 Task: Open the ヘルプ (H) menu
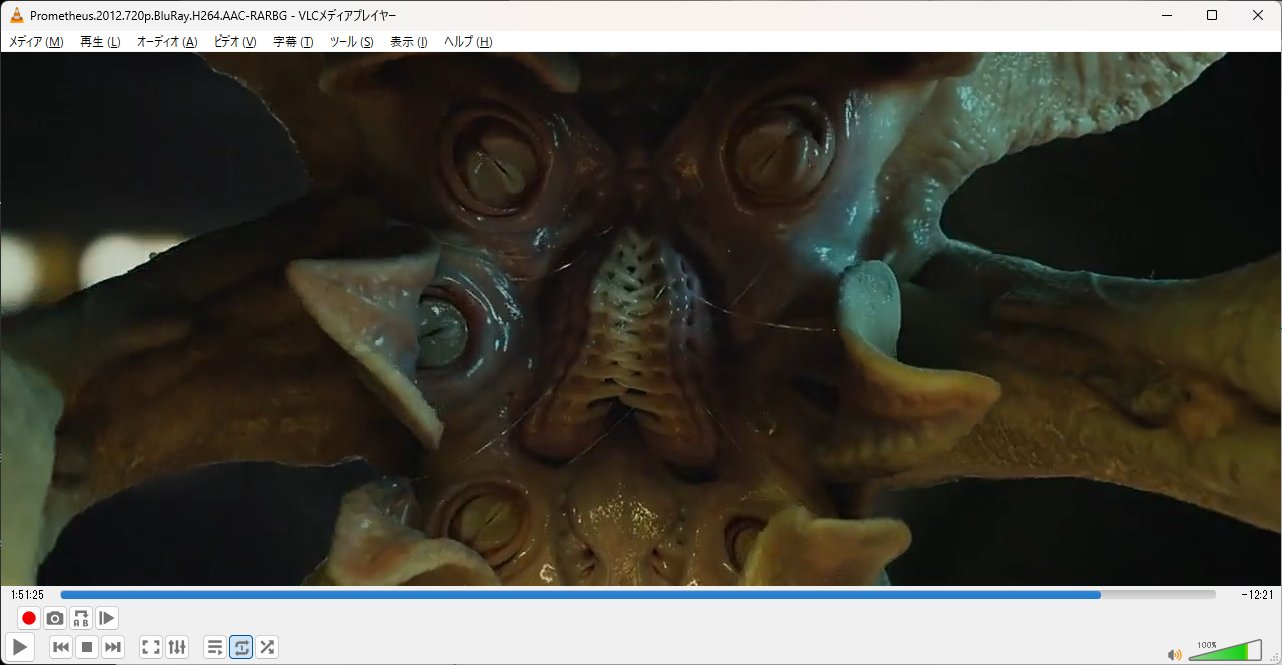click(x=468, y=41)
